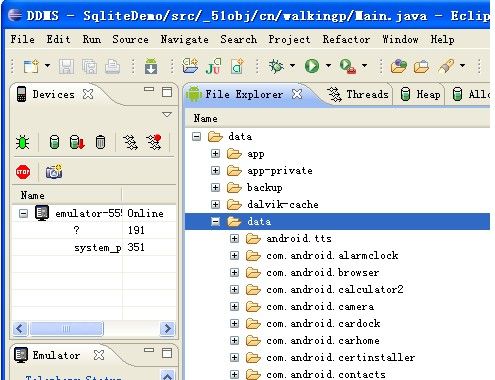Switch to the Threads tab

358,95
